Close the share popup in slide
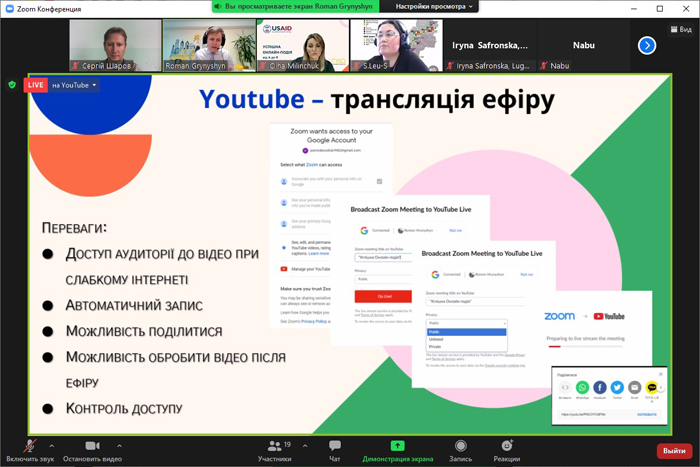700x467 pixels. pos(661,374)
